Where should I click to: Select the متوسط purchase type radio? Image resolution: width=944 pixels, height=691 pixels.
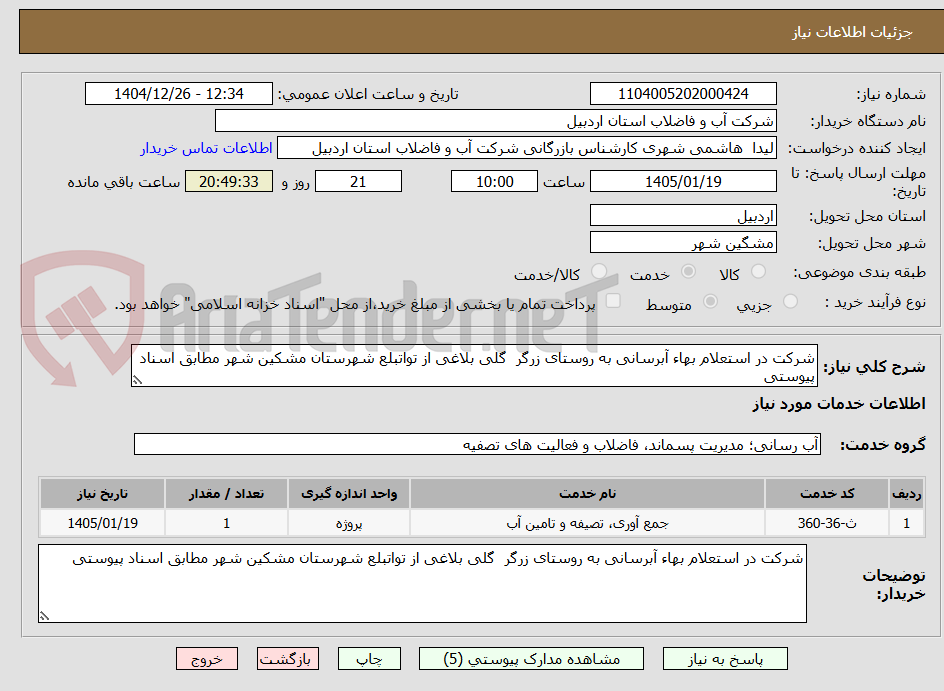point(710,302)
